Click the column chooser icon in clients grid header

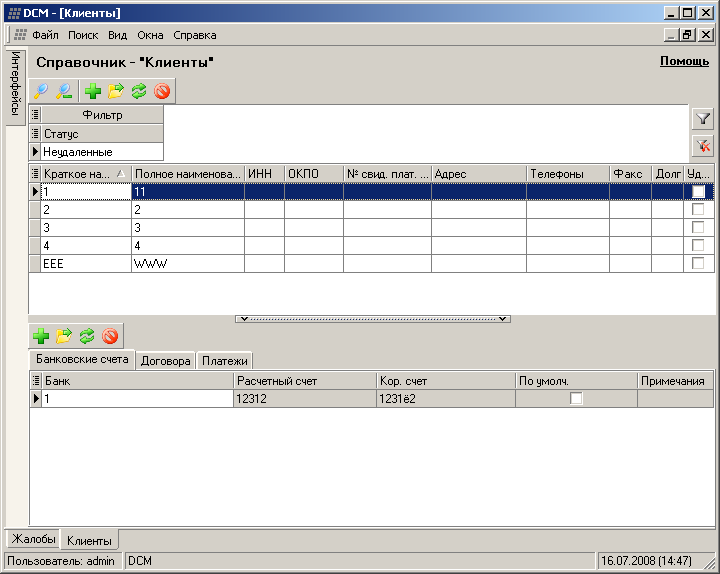pyautogui.click(x=35, y=174)
